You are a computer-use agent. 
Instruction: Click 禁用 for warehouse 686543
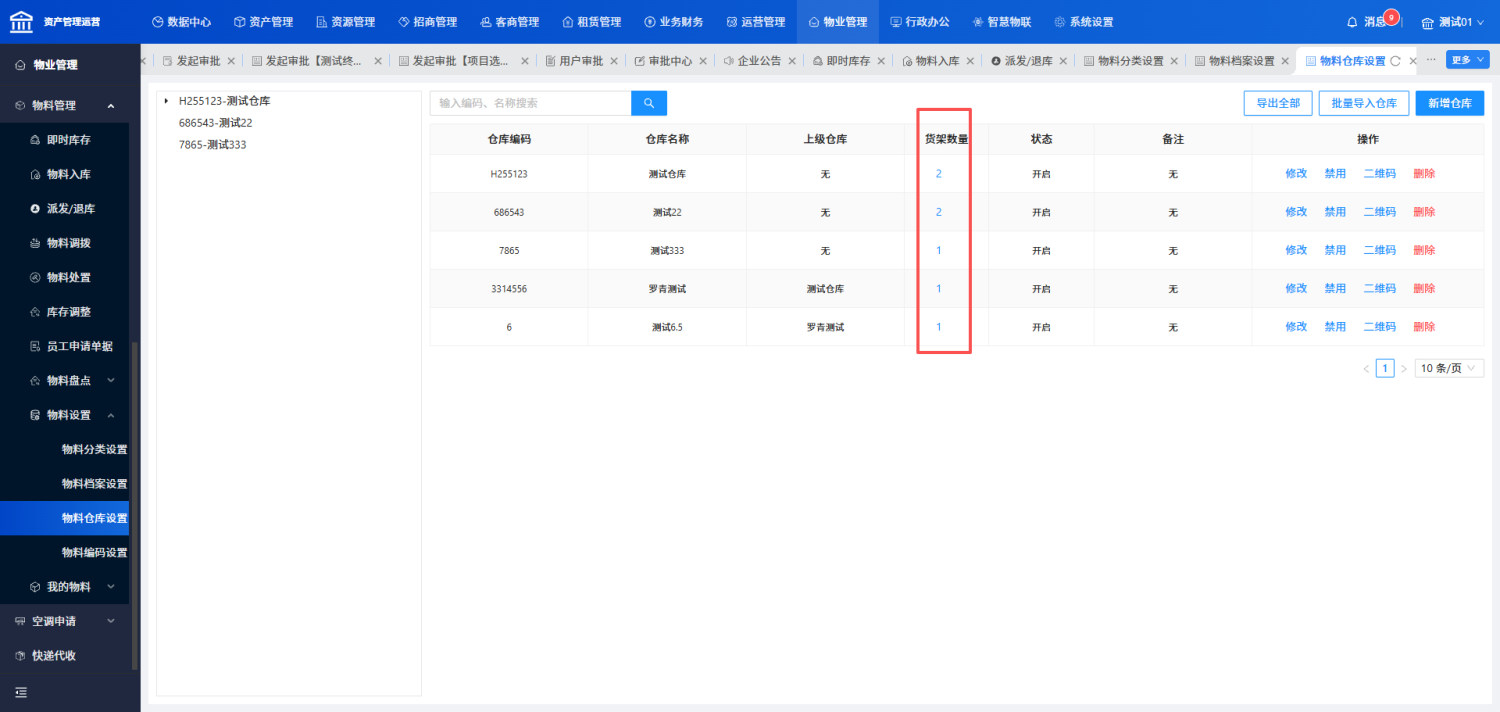coord(1335,212)
